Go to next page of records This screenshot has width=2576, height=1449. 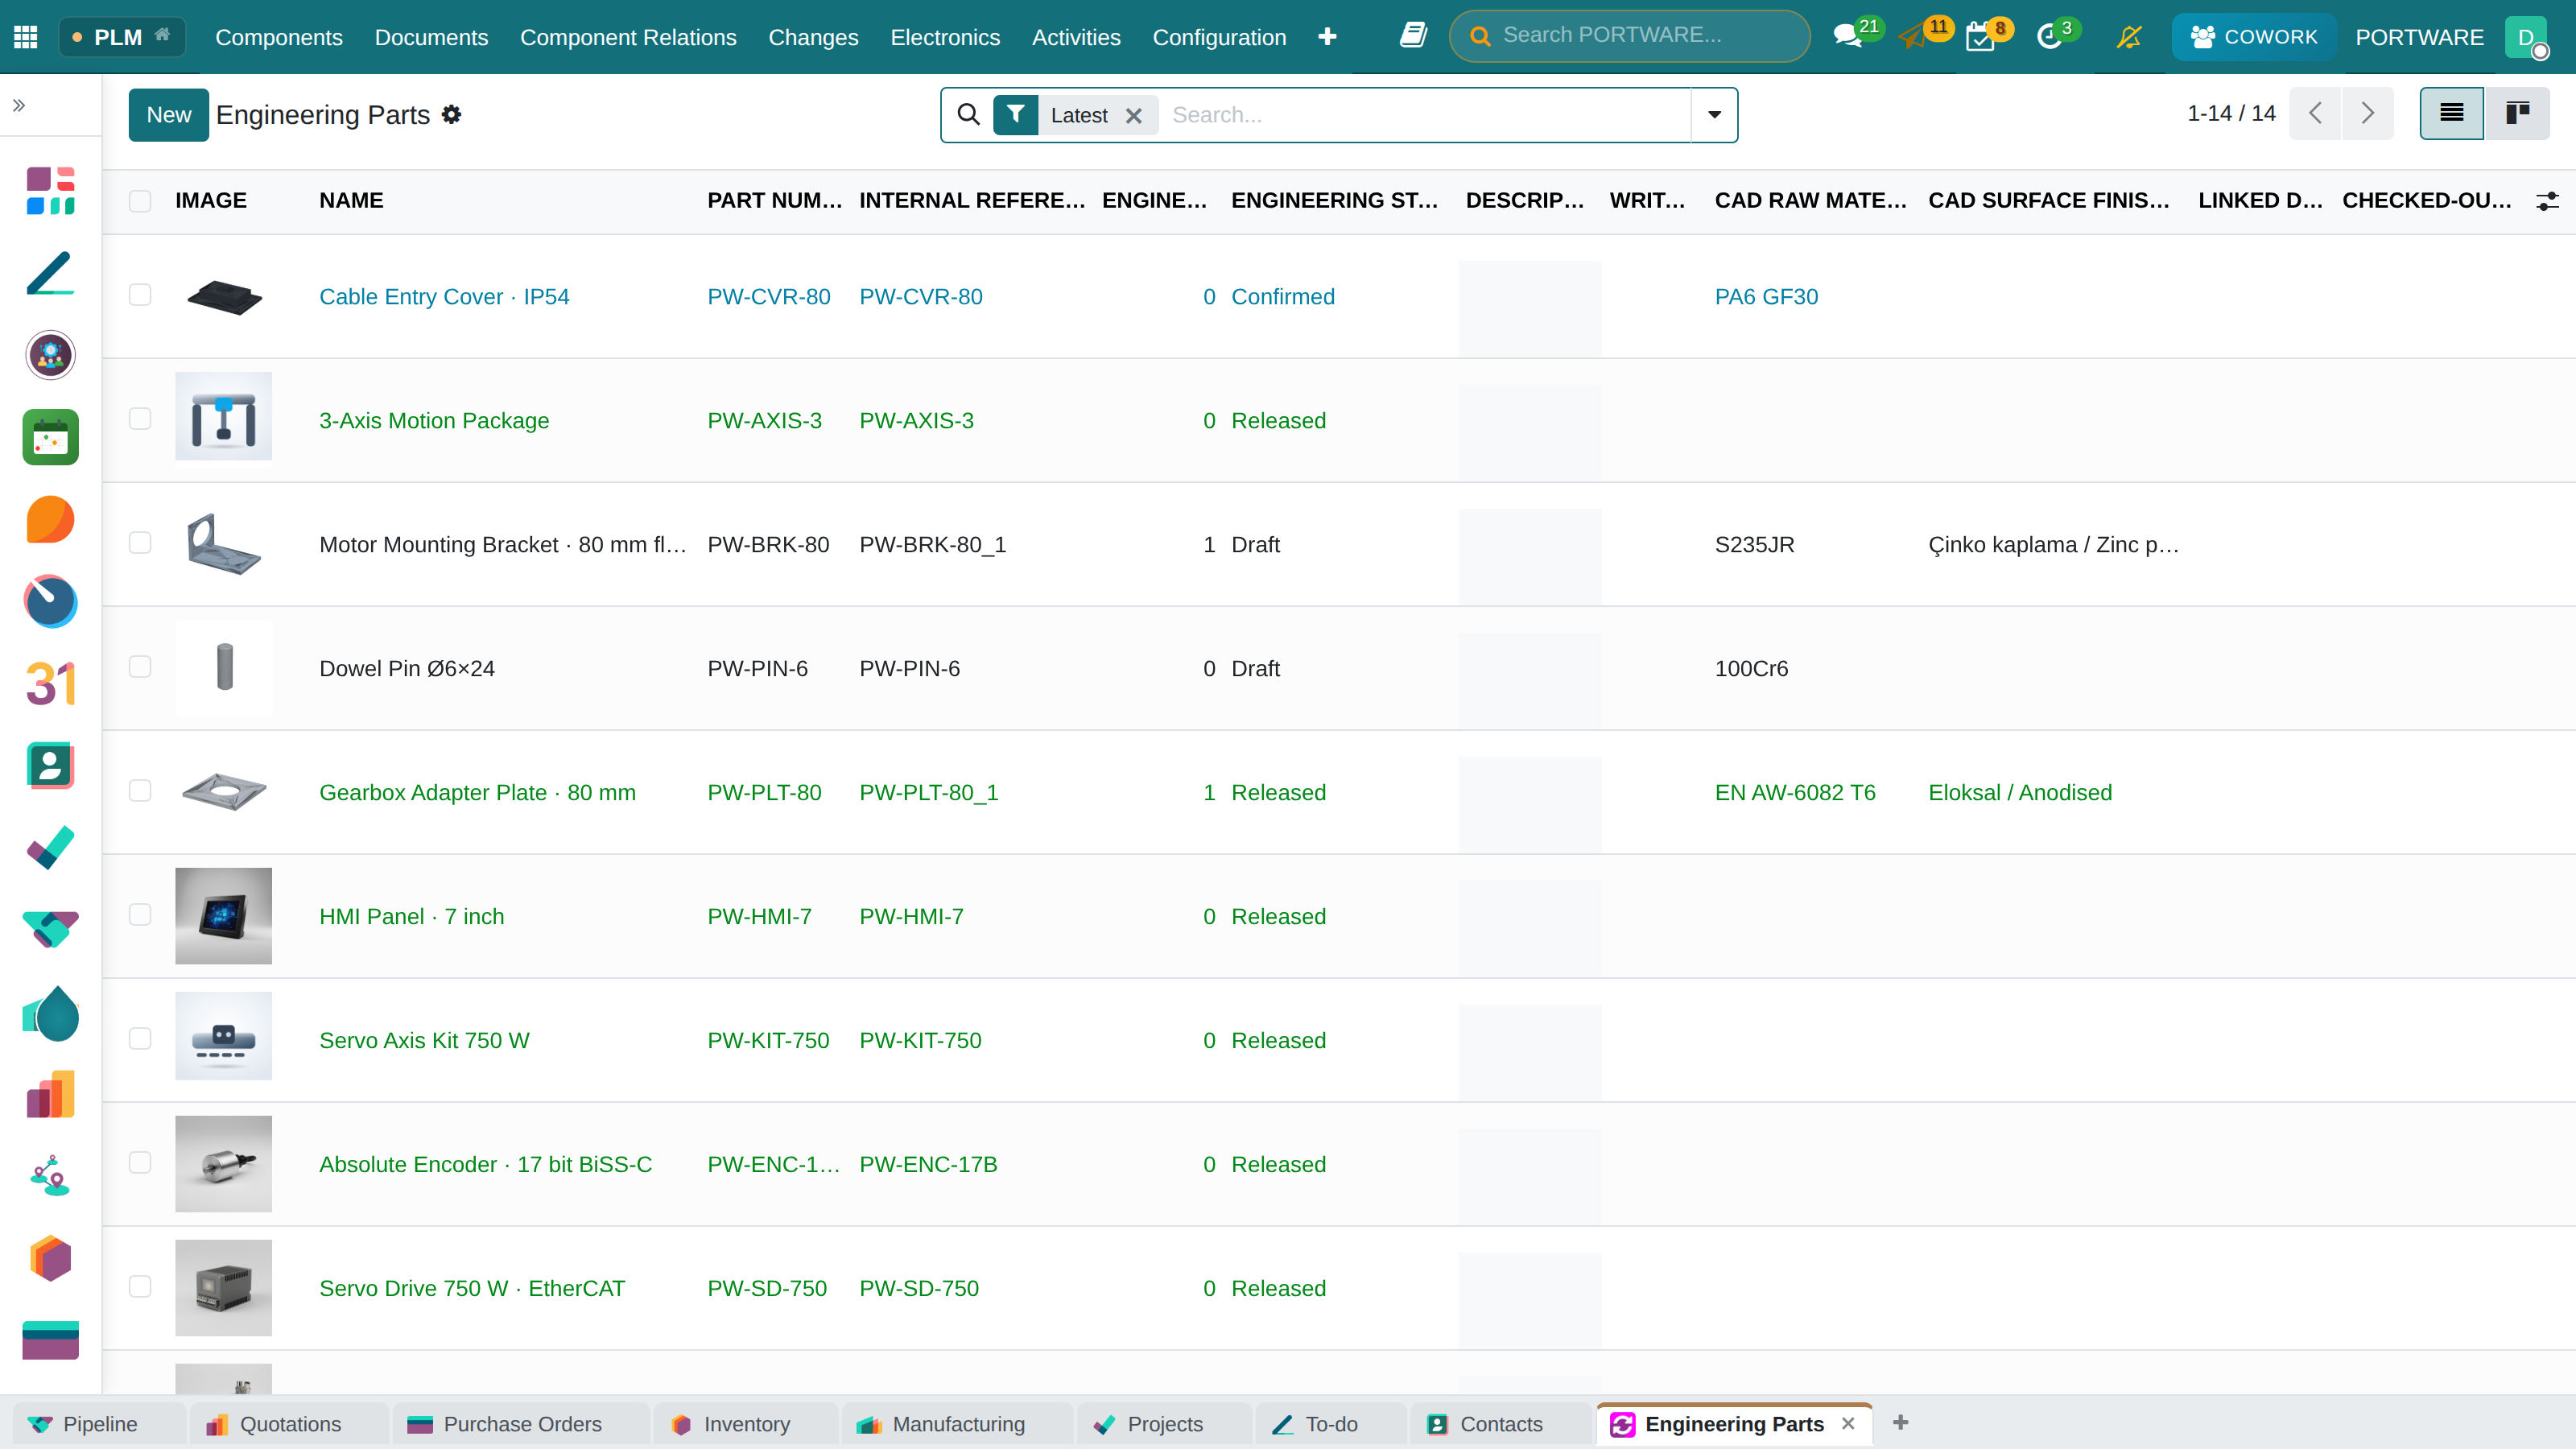pos(2367,113)
